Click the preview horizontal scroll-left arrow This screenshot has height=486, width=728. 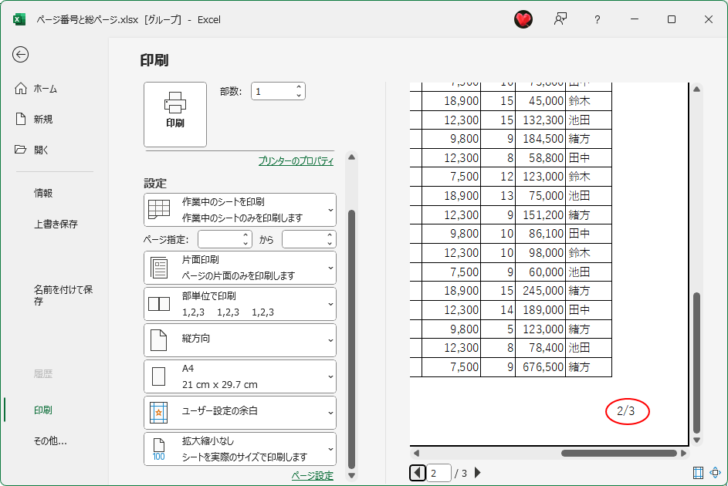click(x=416, y=453)
